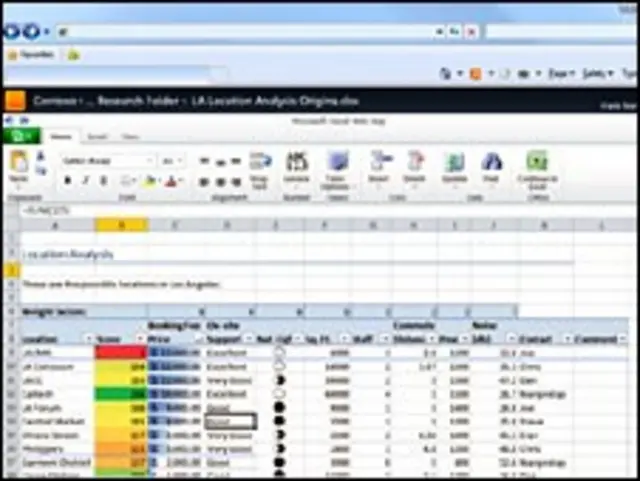Click the browser Back arrow button
This screenshot has width=640, height=481.
tap(11, 31)
